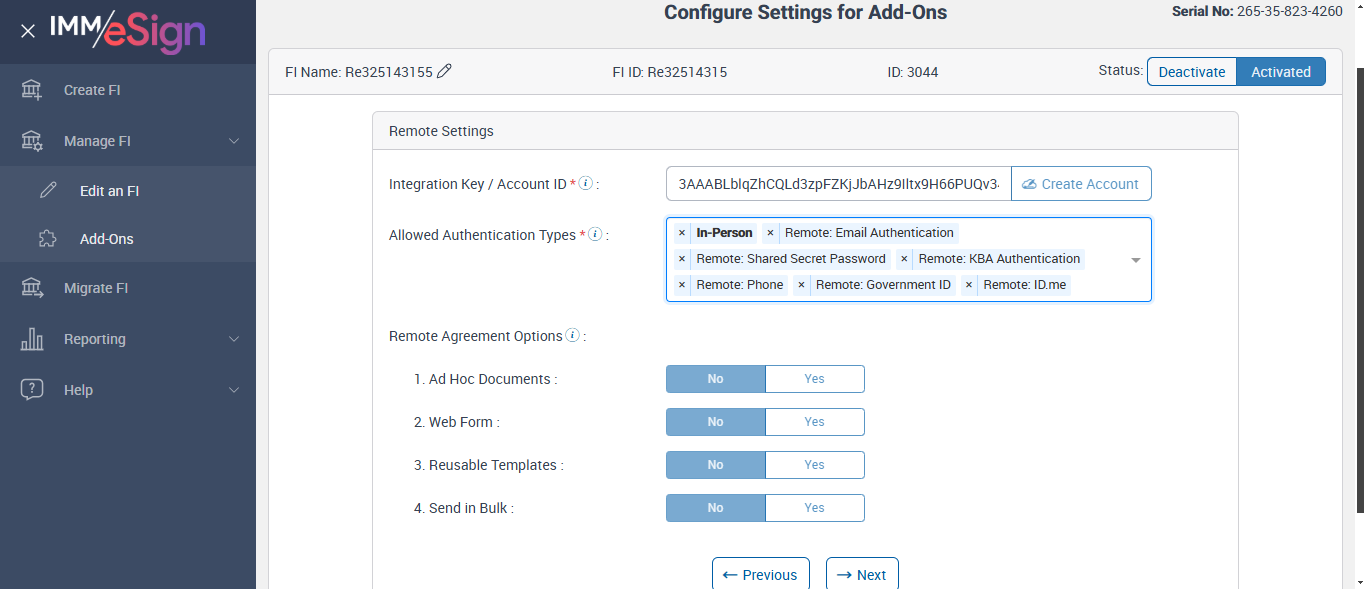Click the Integration Key input field
This screenshot has height=589, width=1366.
838,184
